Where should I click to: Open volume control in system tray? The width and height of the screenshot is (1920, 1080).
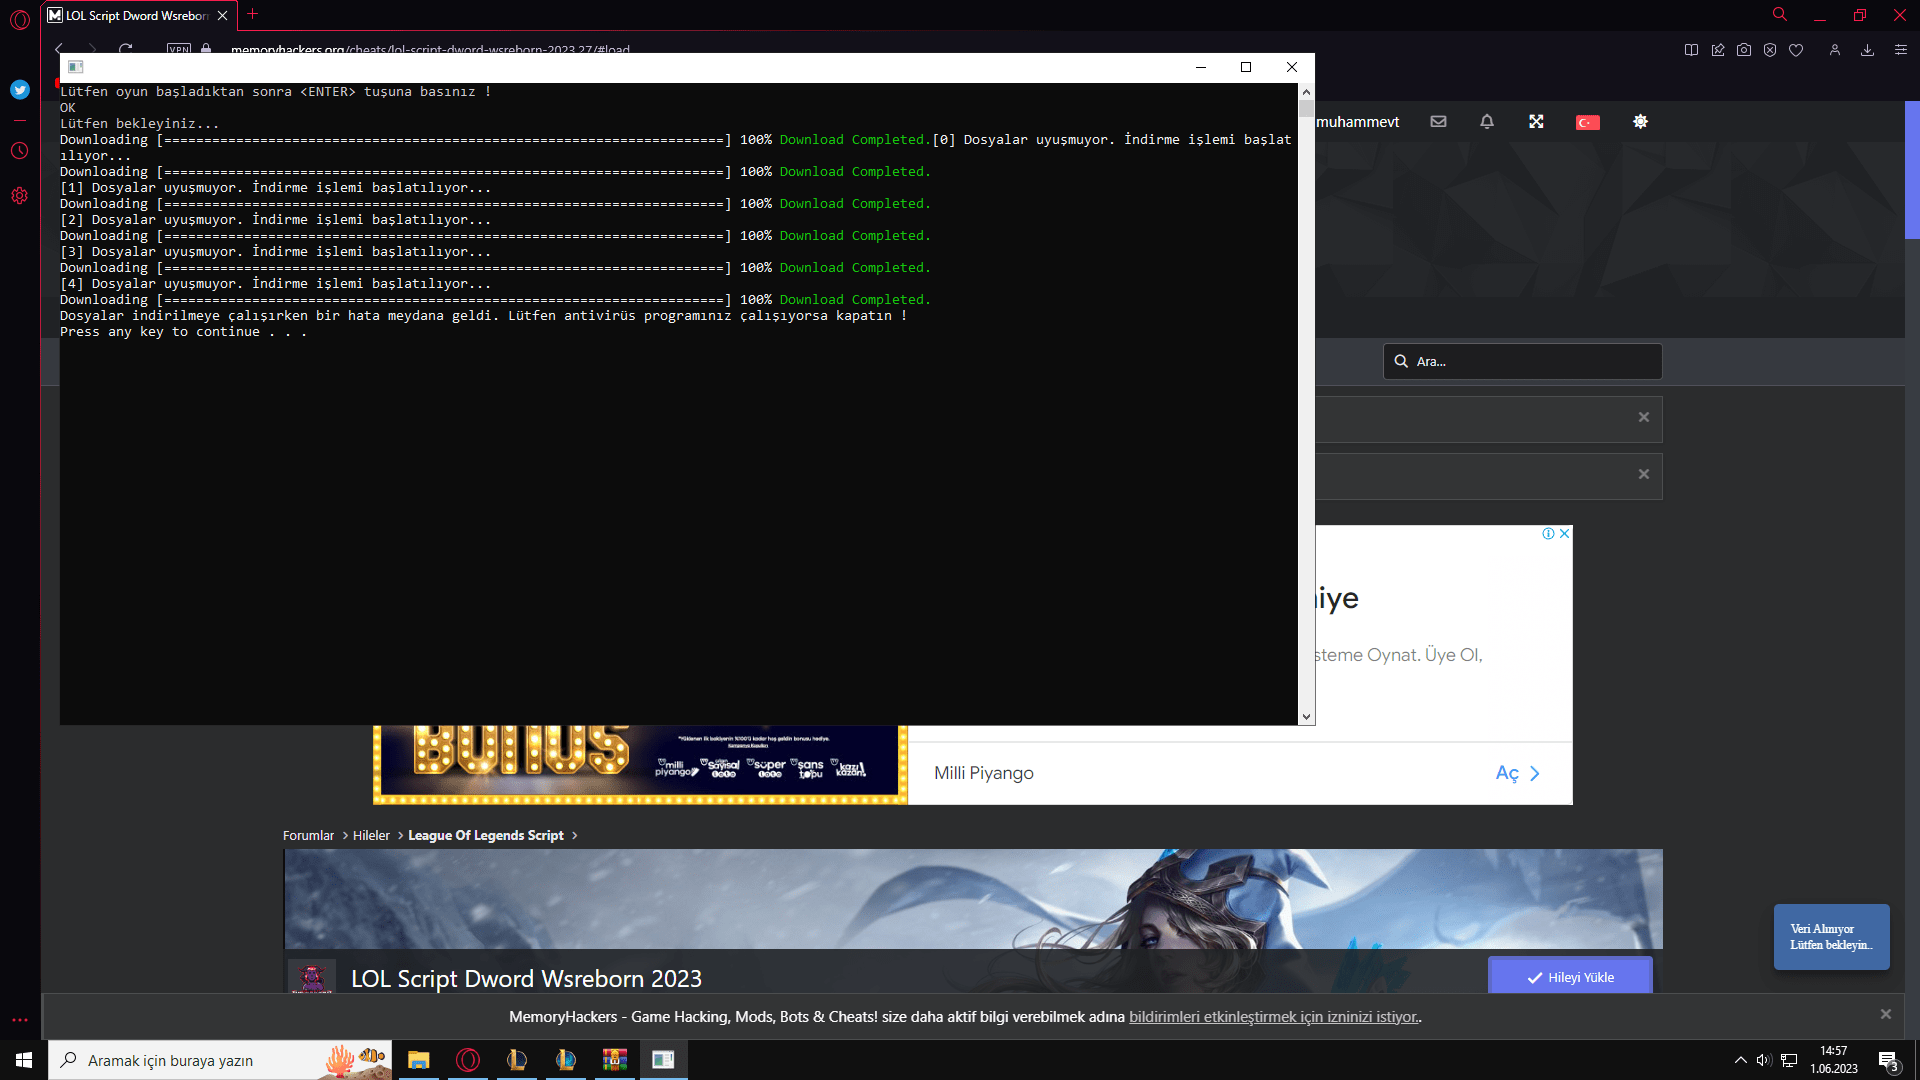[1764, 1060]
